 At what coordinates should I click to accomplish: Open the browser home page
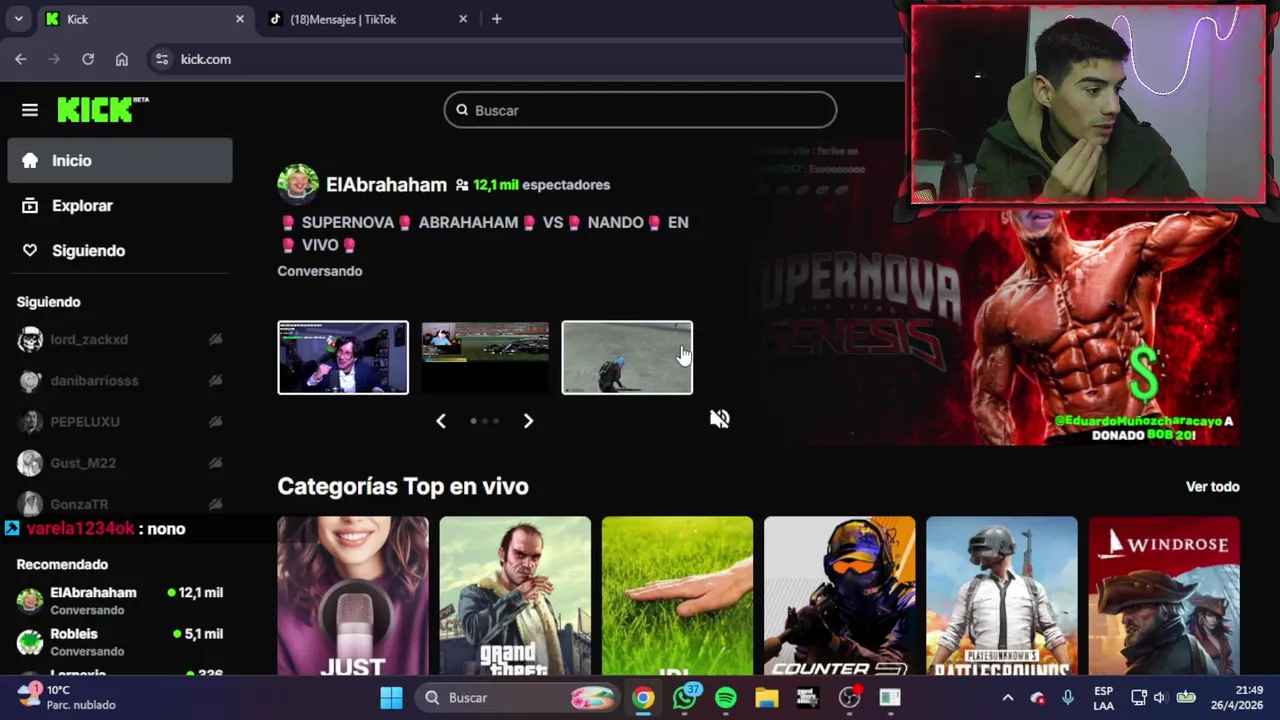122,59
